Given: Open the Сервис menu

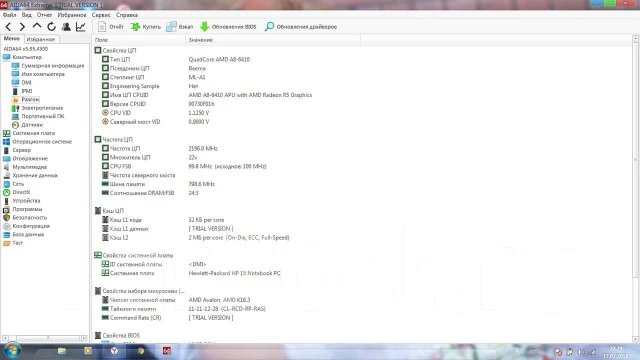Looking at the screenshot, I should [x=101, y=15].
